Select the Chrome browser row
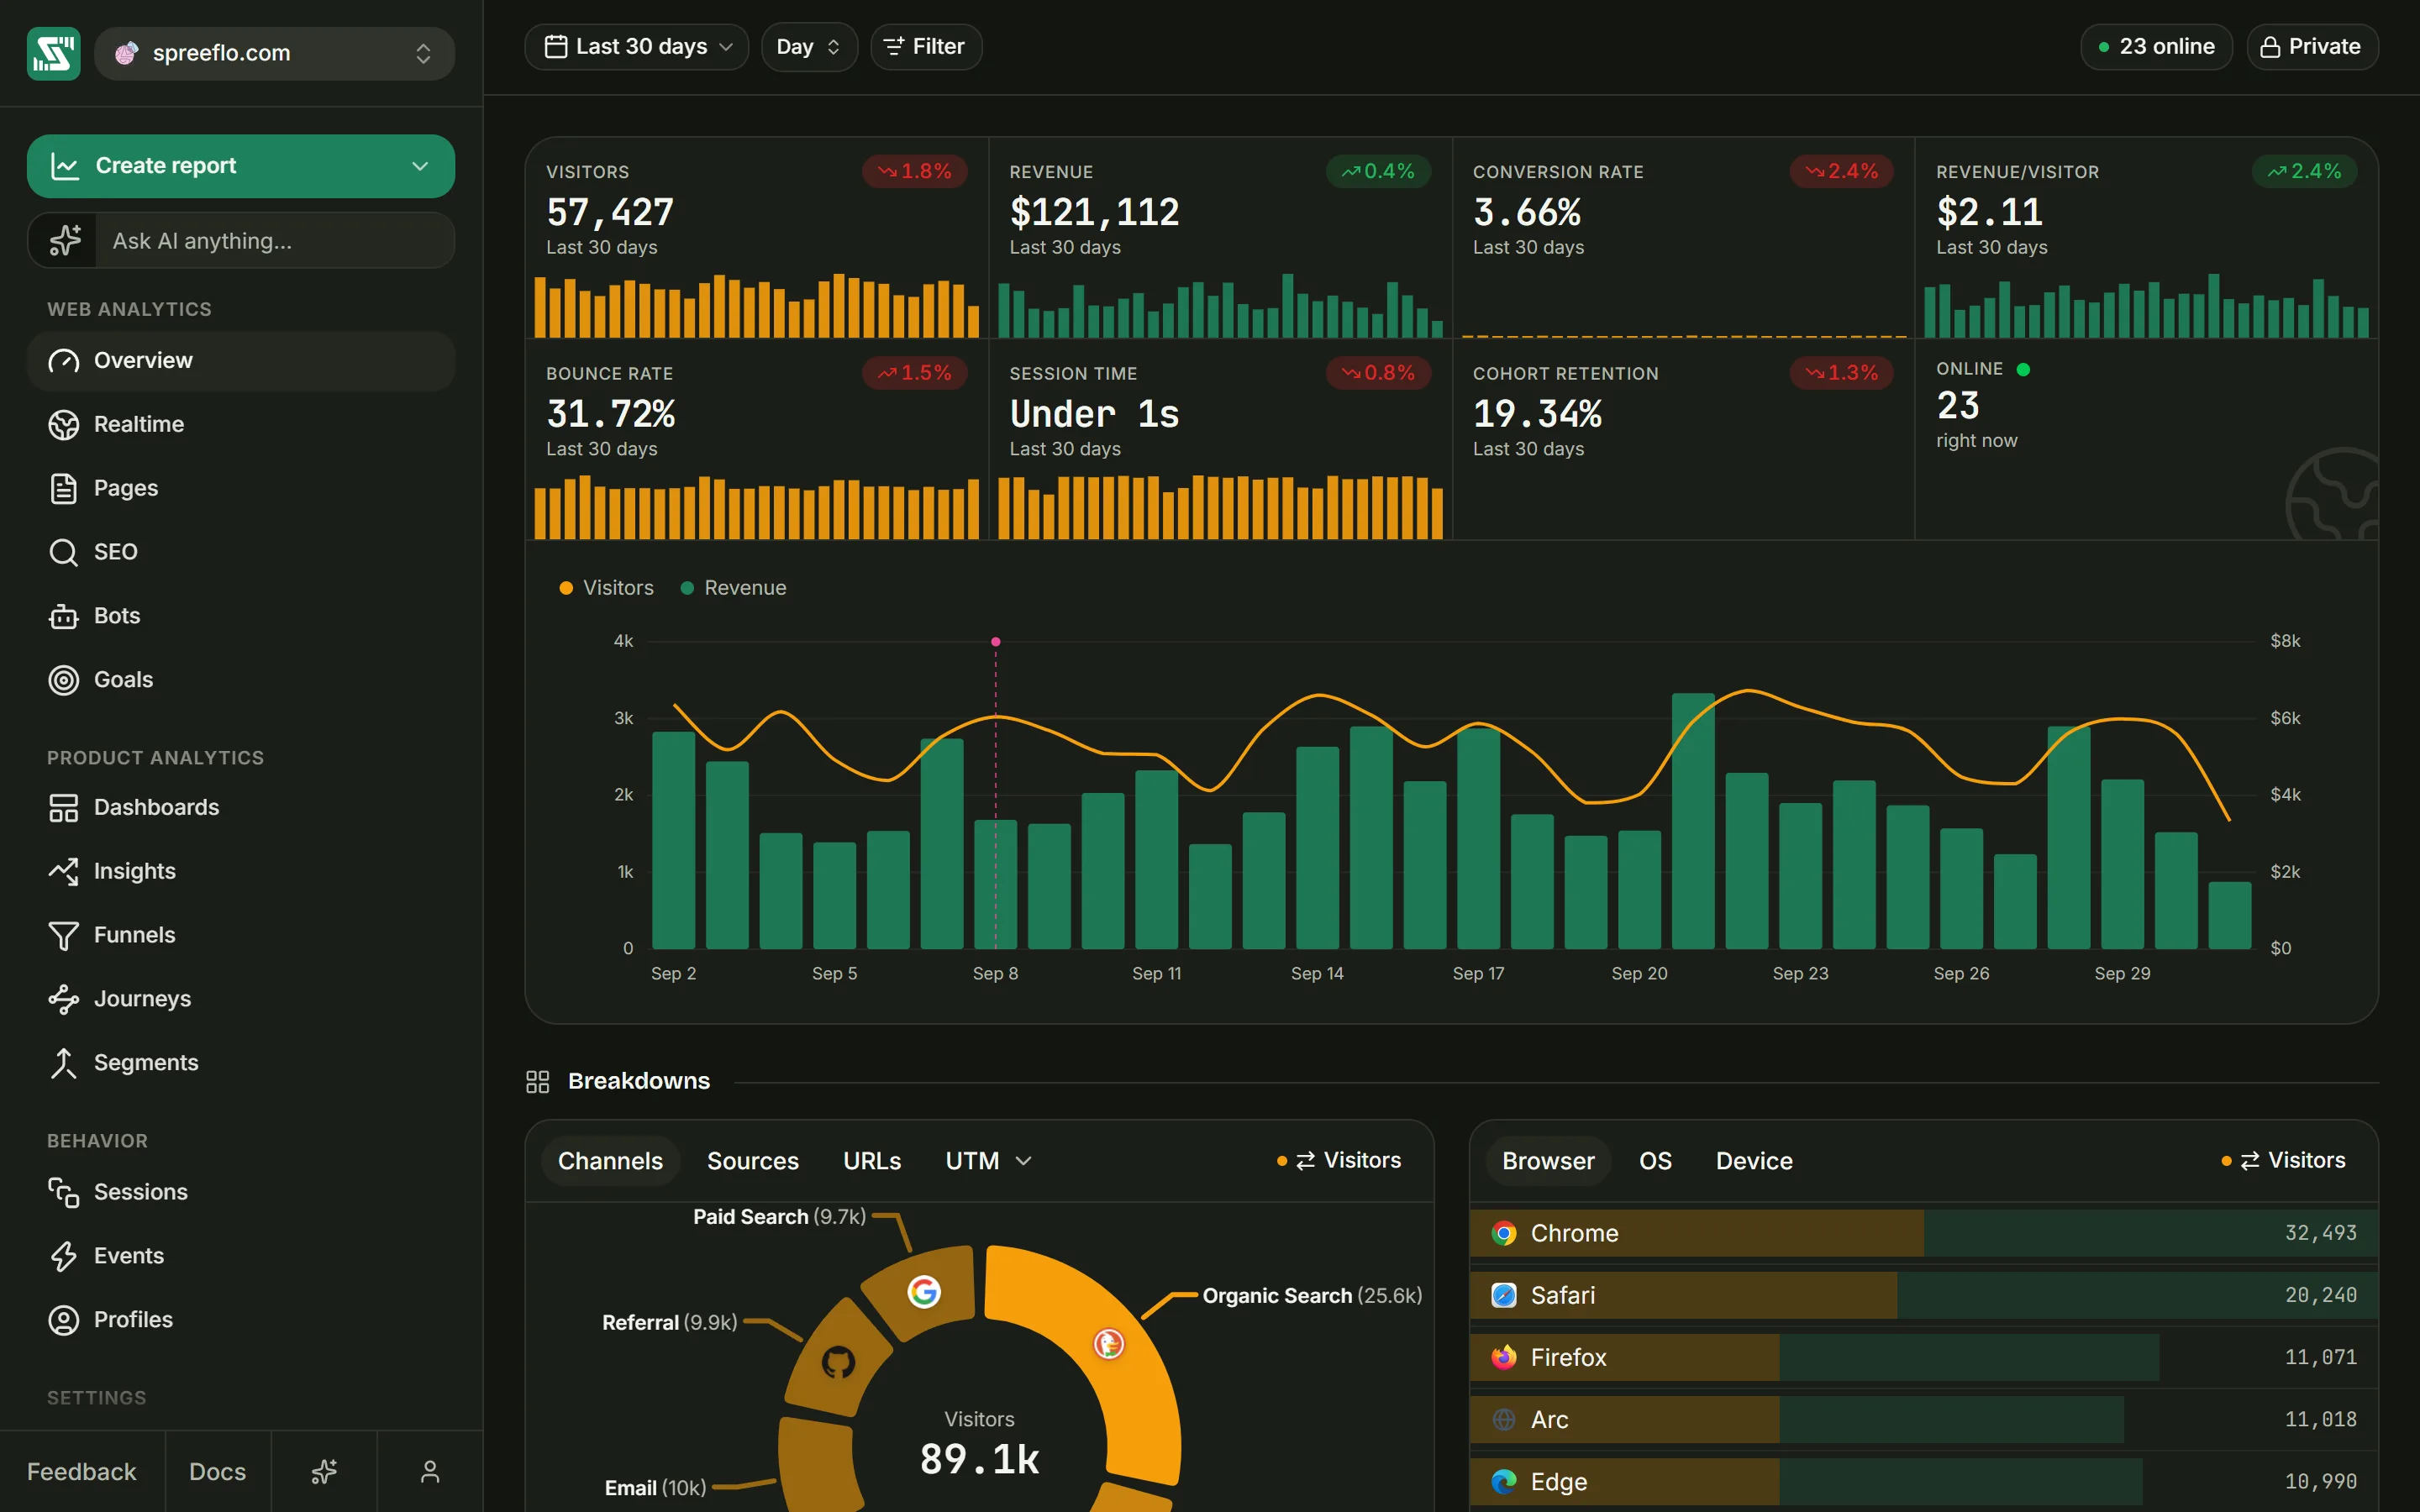Viewport: 2420px width, 1512px height. pyautogui.click(x=1923, y=1233)
